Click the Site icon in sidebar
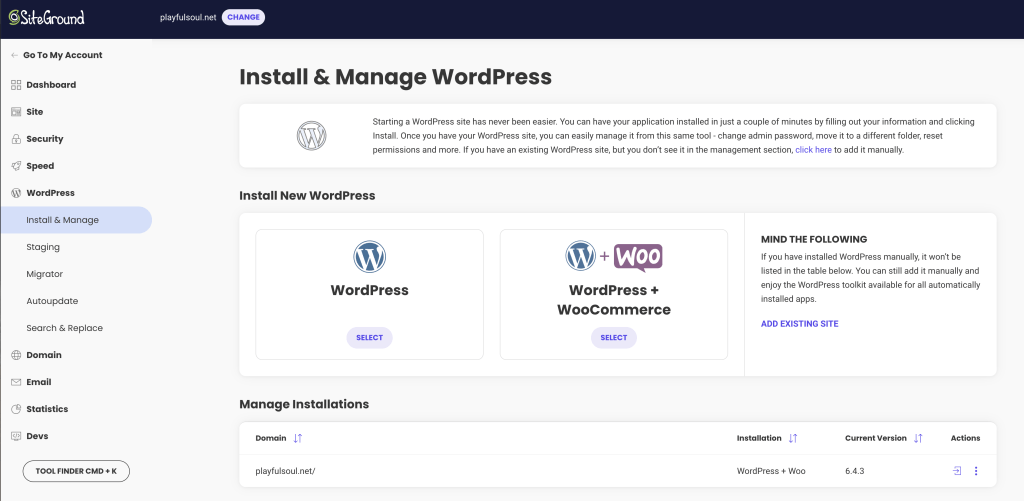This screenshot has width=1024, height=501. [x=16, y=112]
